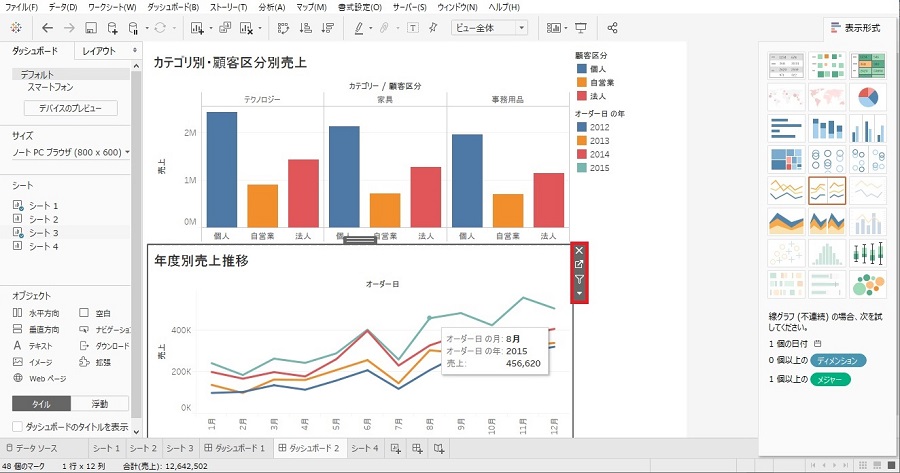Click the Save icon in the toolbar
This screenshot has height=473, width=900.
91,28
